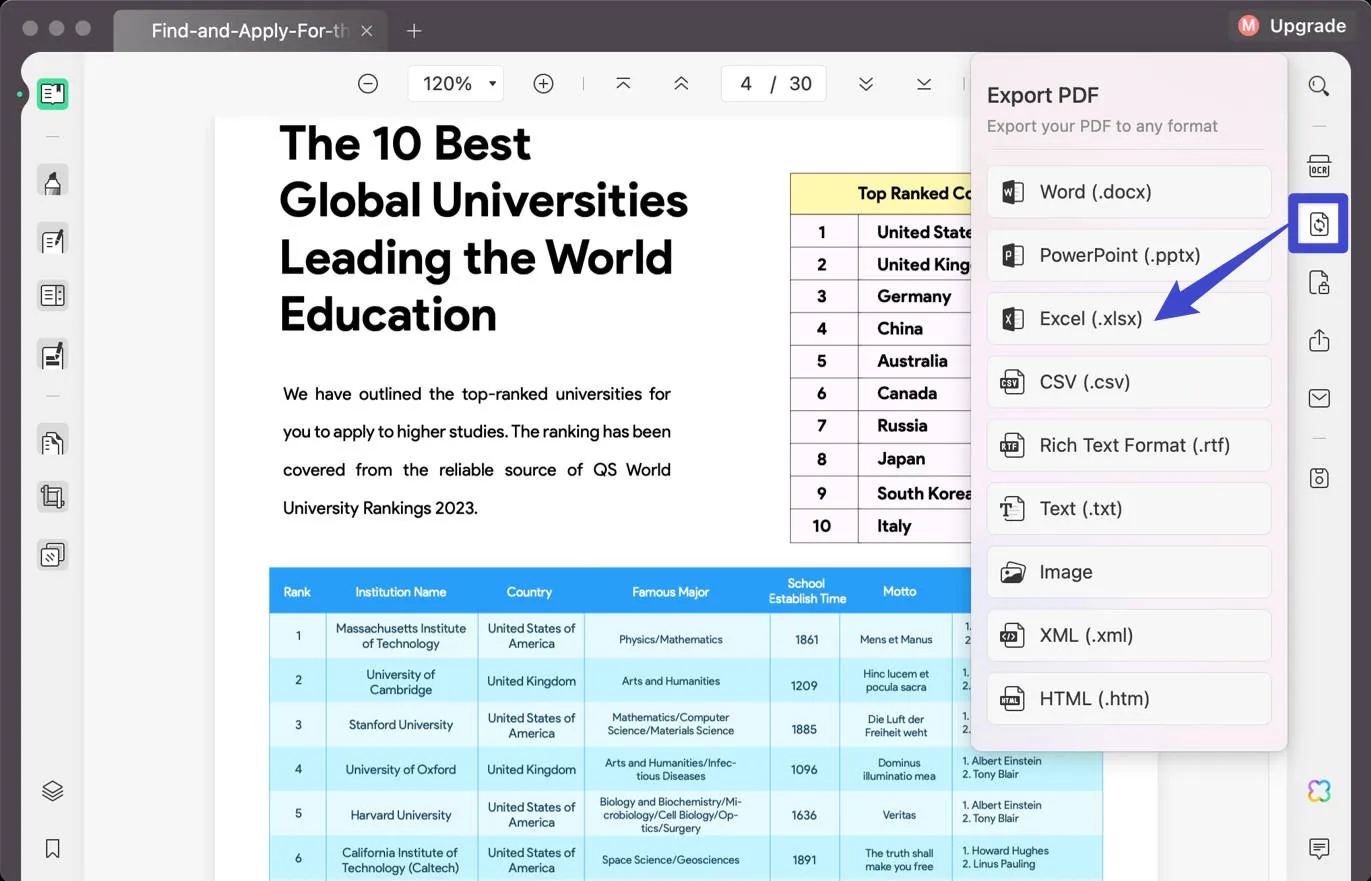Click the 'Germany' row in ranked countries
The image size is (1371, 881).
click(x=880, y=296)
